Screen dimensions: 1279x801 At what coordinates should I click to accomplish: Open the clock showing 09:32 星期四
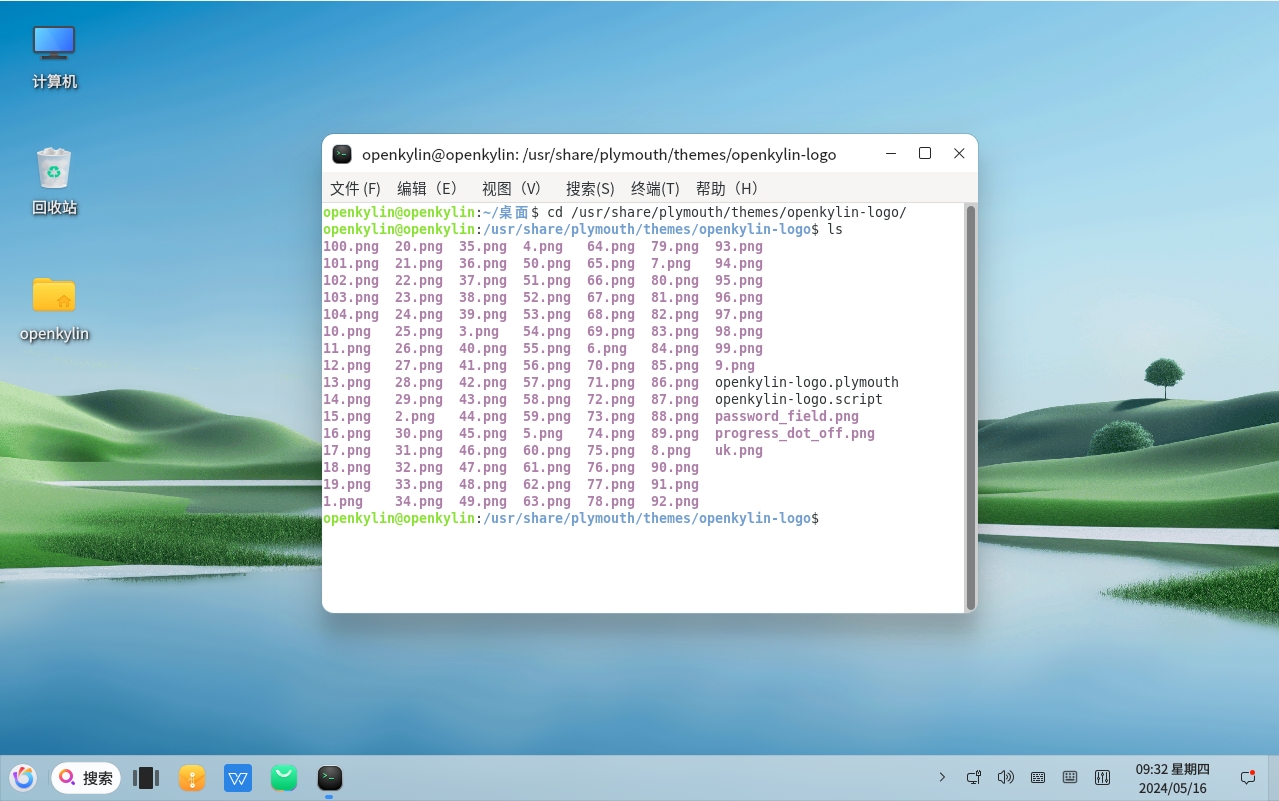click(x=1173, y=778)
